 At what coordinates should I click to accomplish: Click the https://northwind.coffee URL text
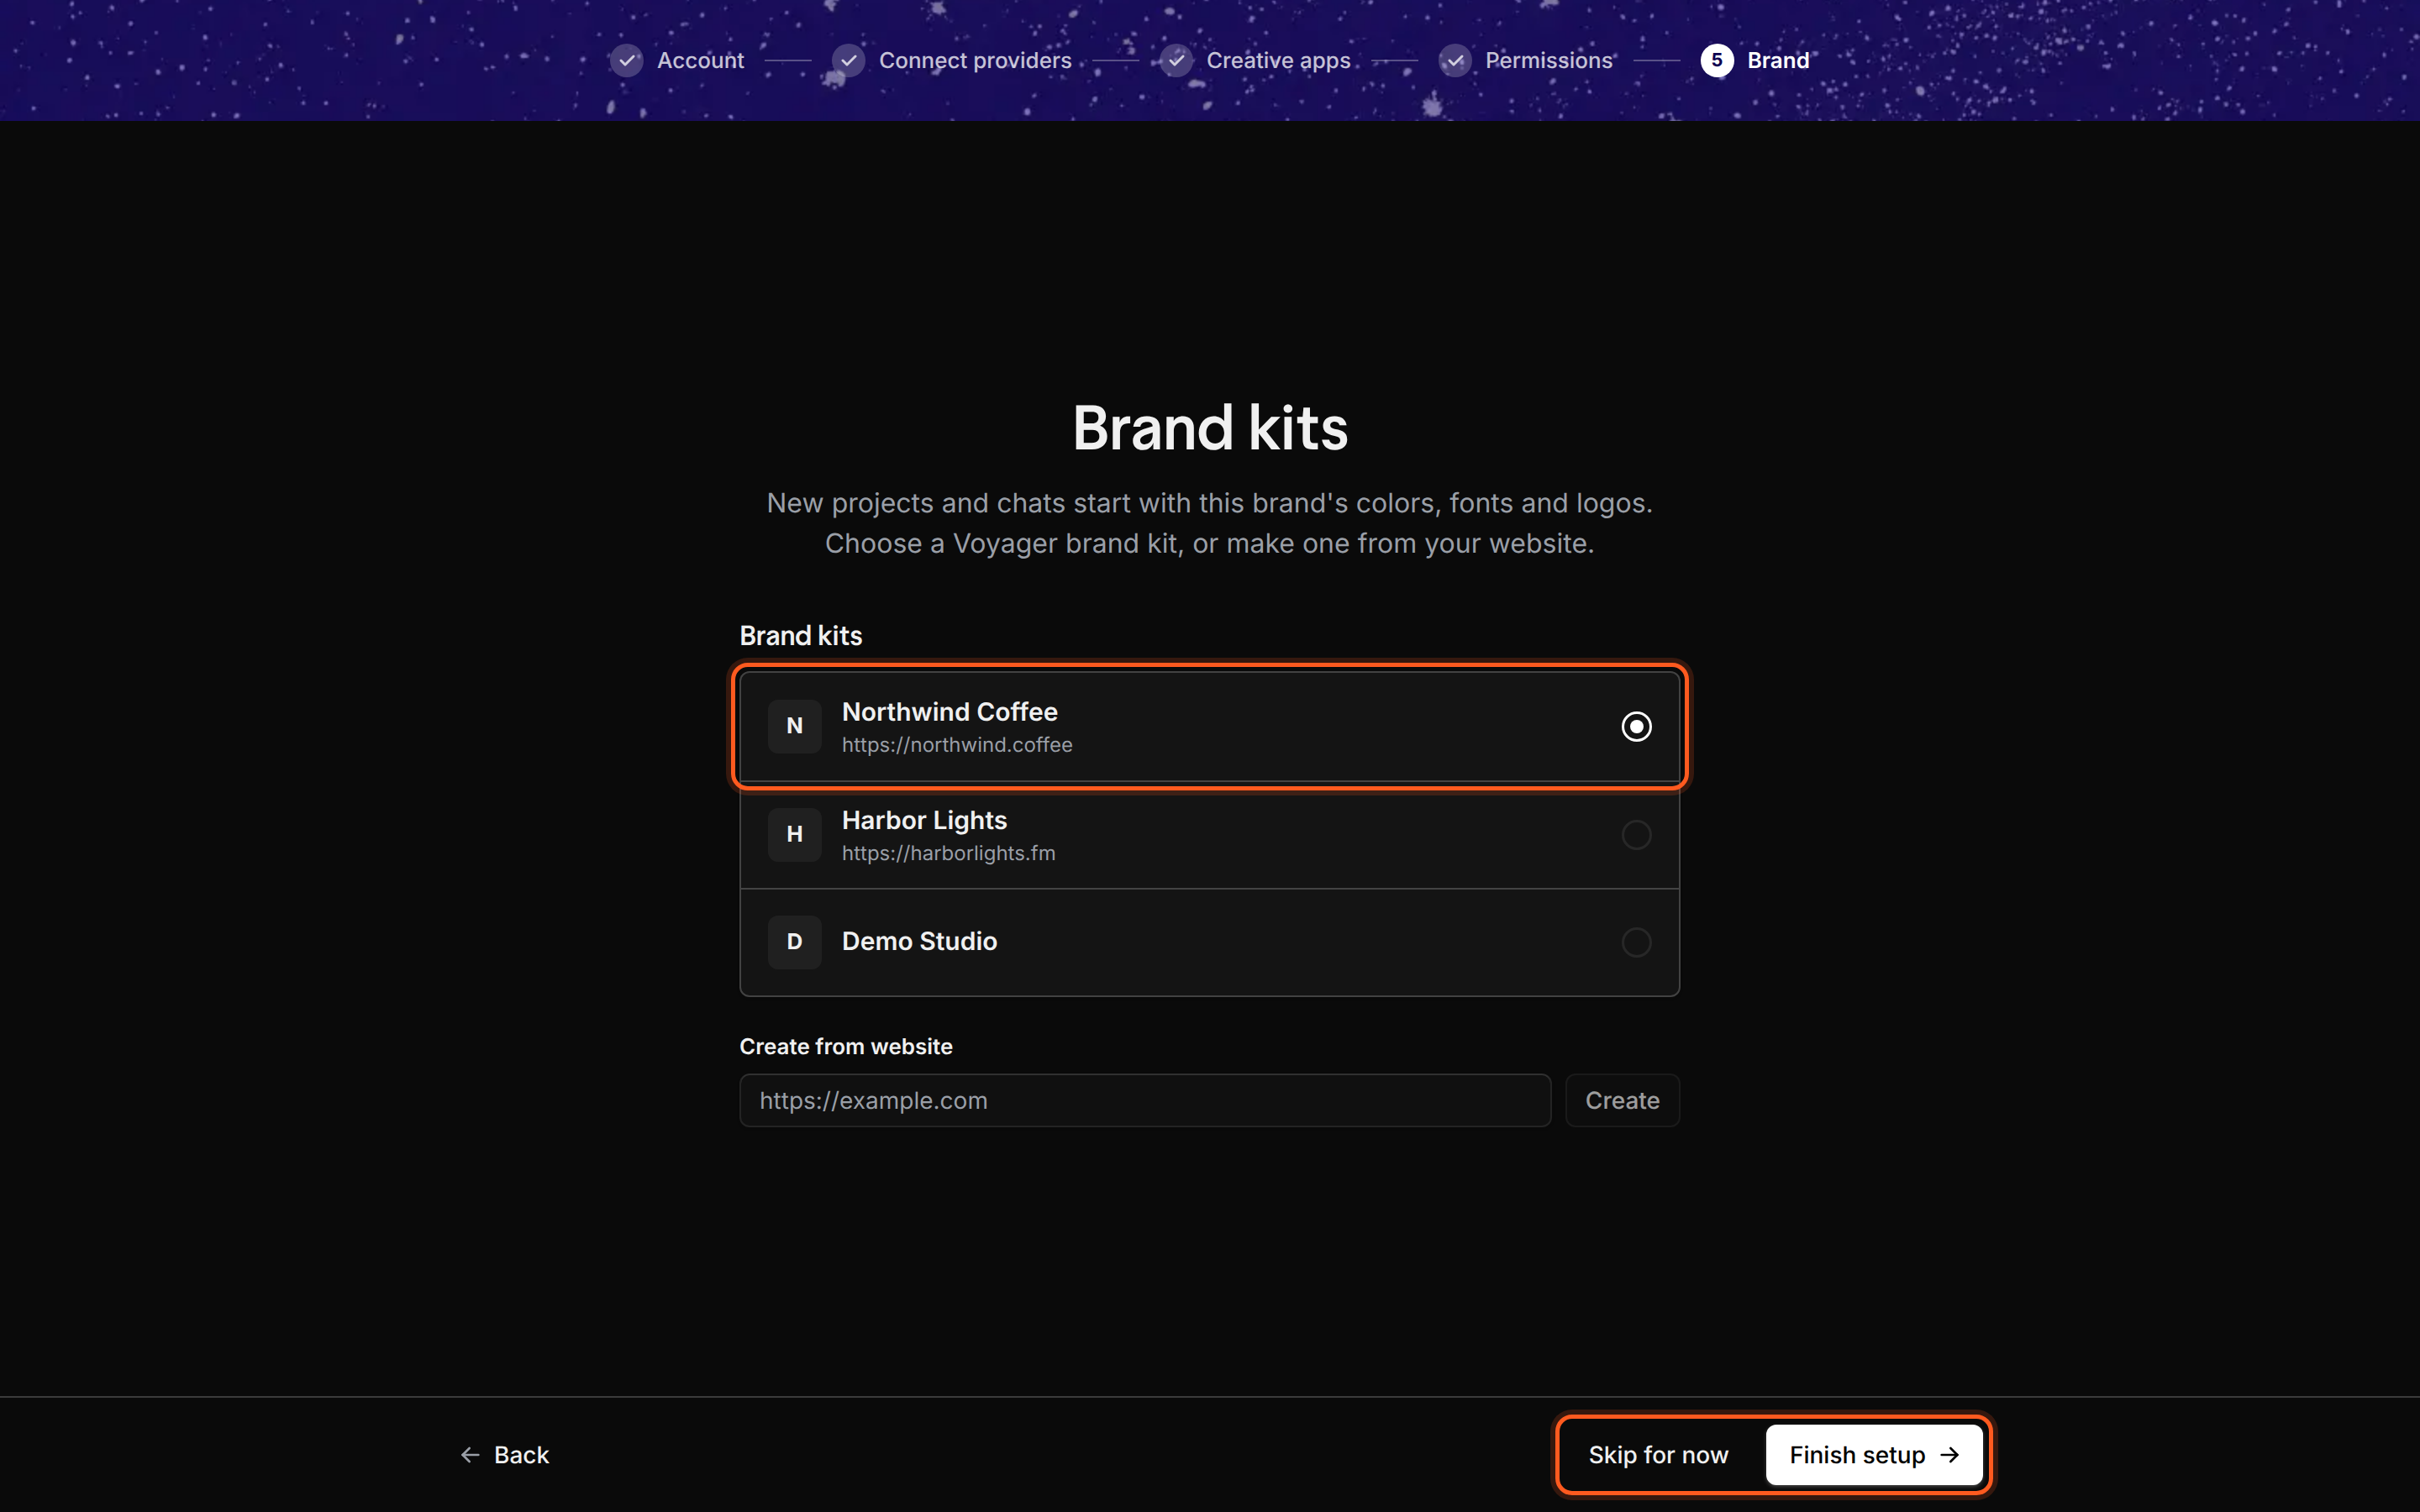click(x=957, y=745)
